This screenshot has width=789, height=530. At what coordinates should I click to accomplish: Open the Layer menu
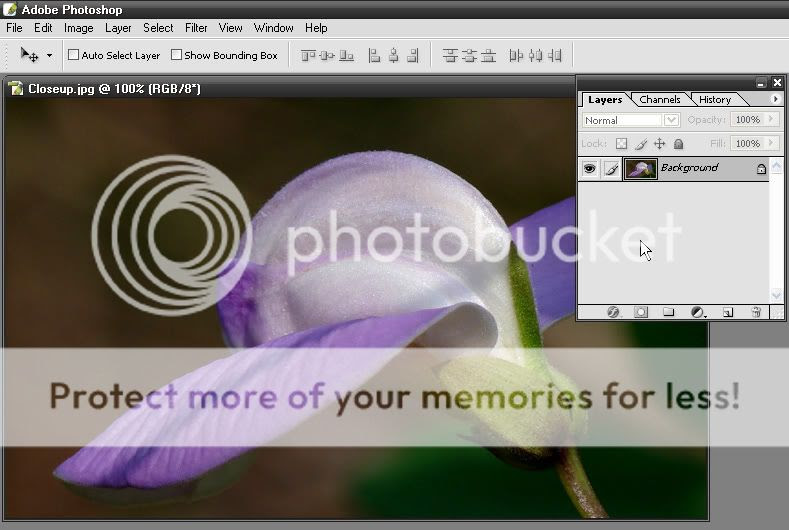tap(118, 28)
